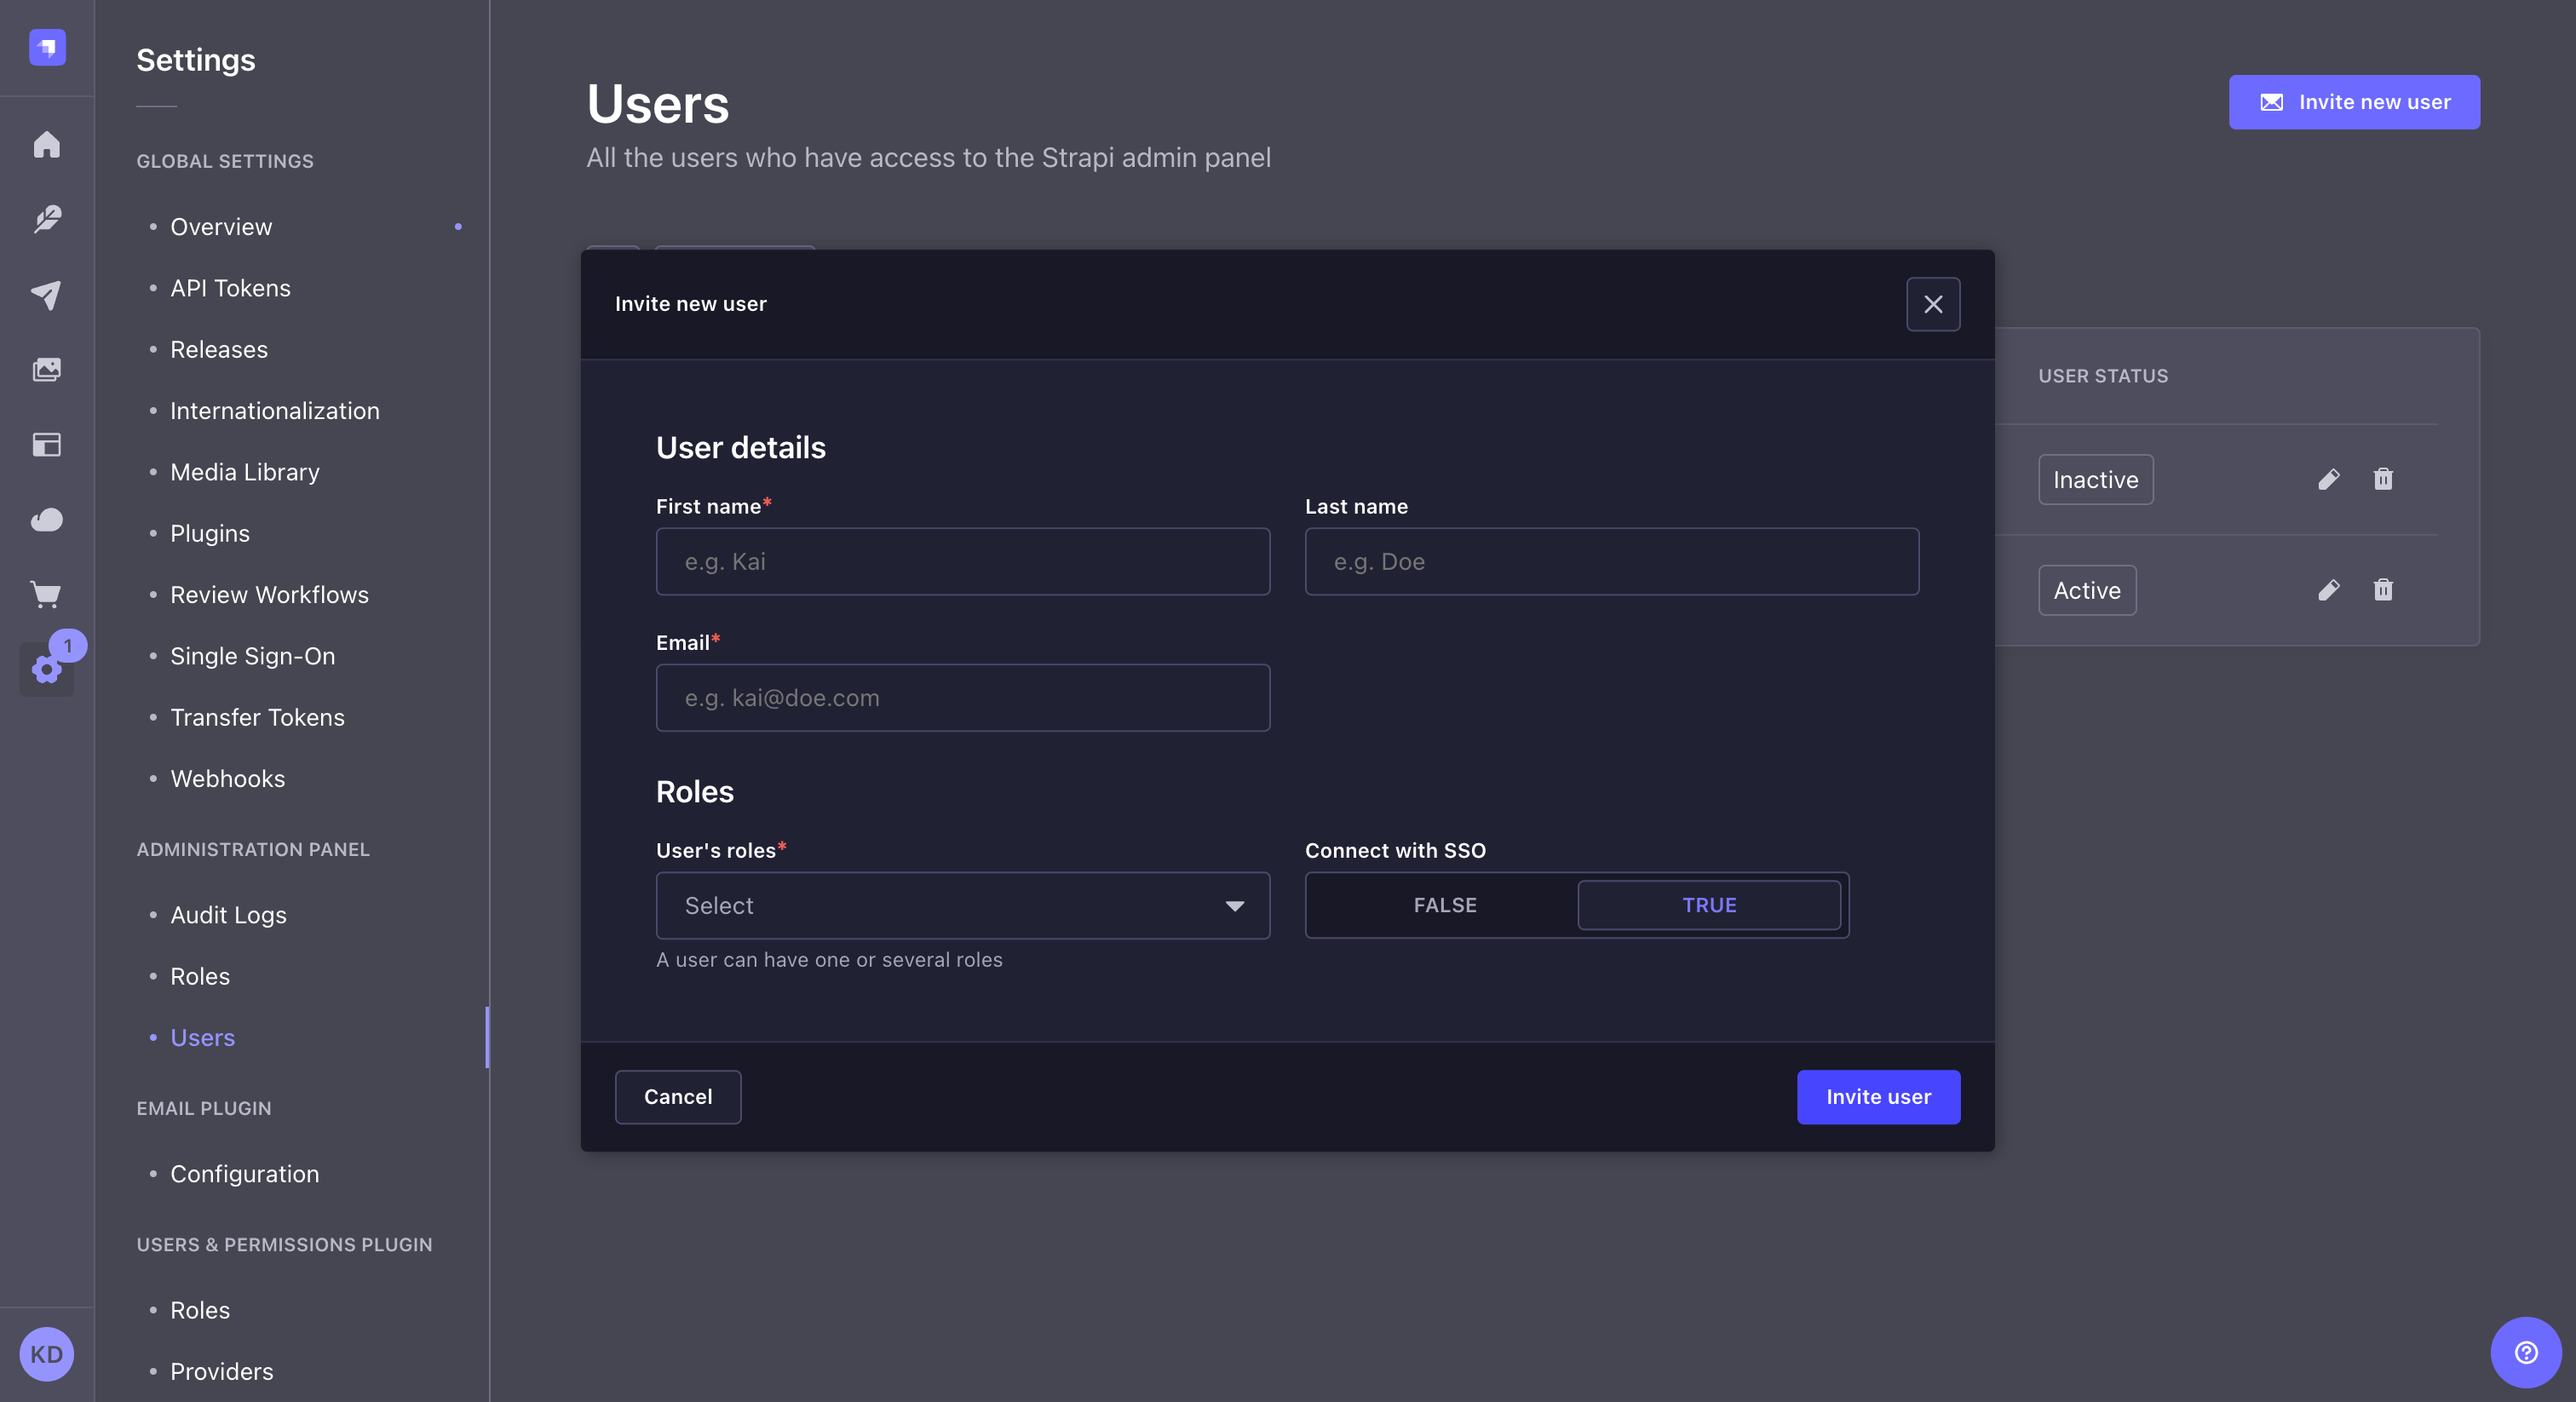This screenshot has width=2576, height=1402.
Task: Go to Webhooks settings
Action: 227,779
